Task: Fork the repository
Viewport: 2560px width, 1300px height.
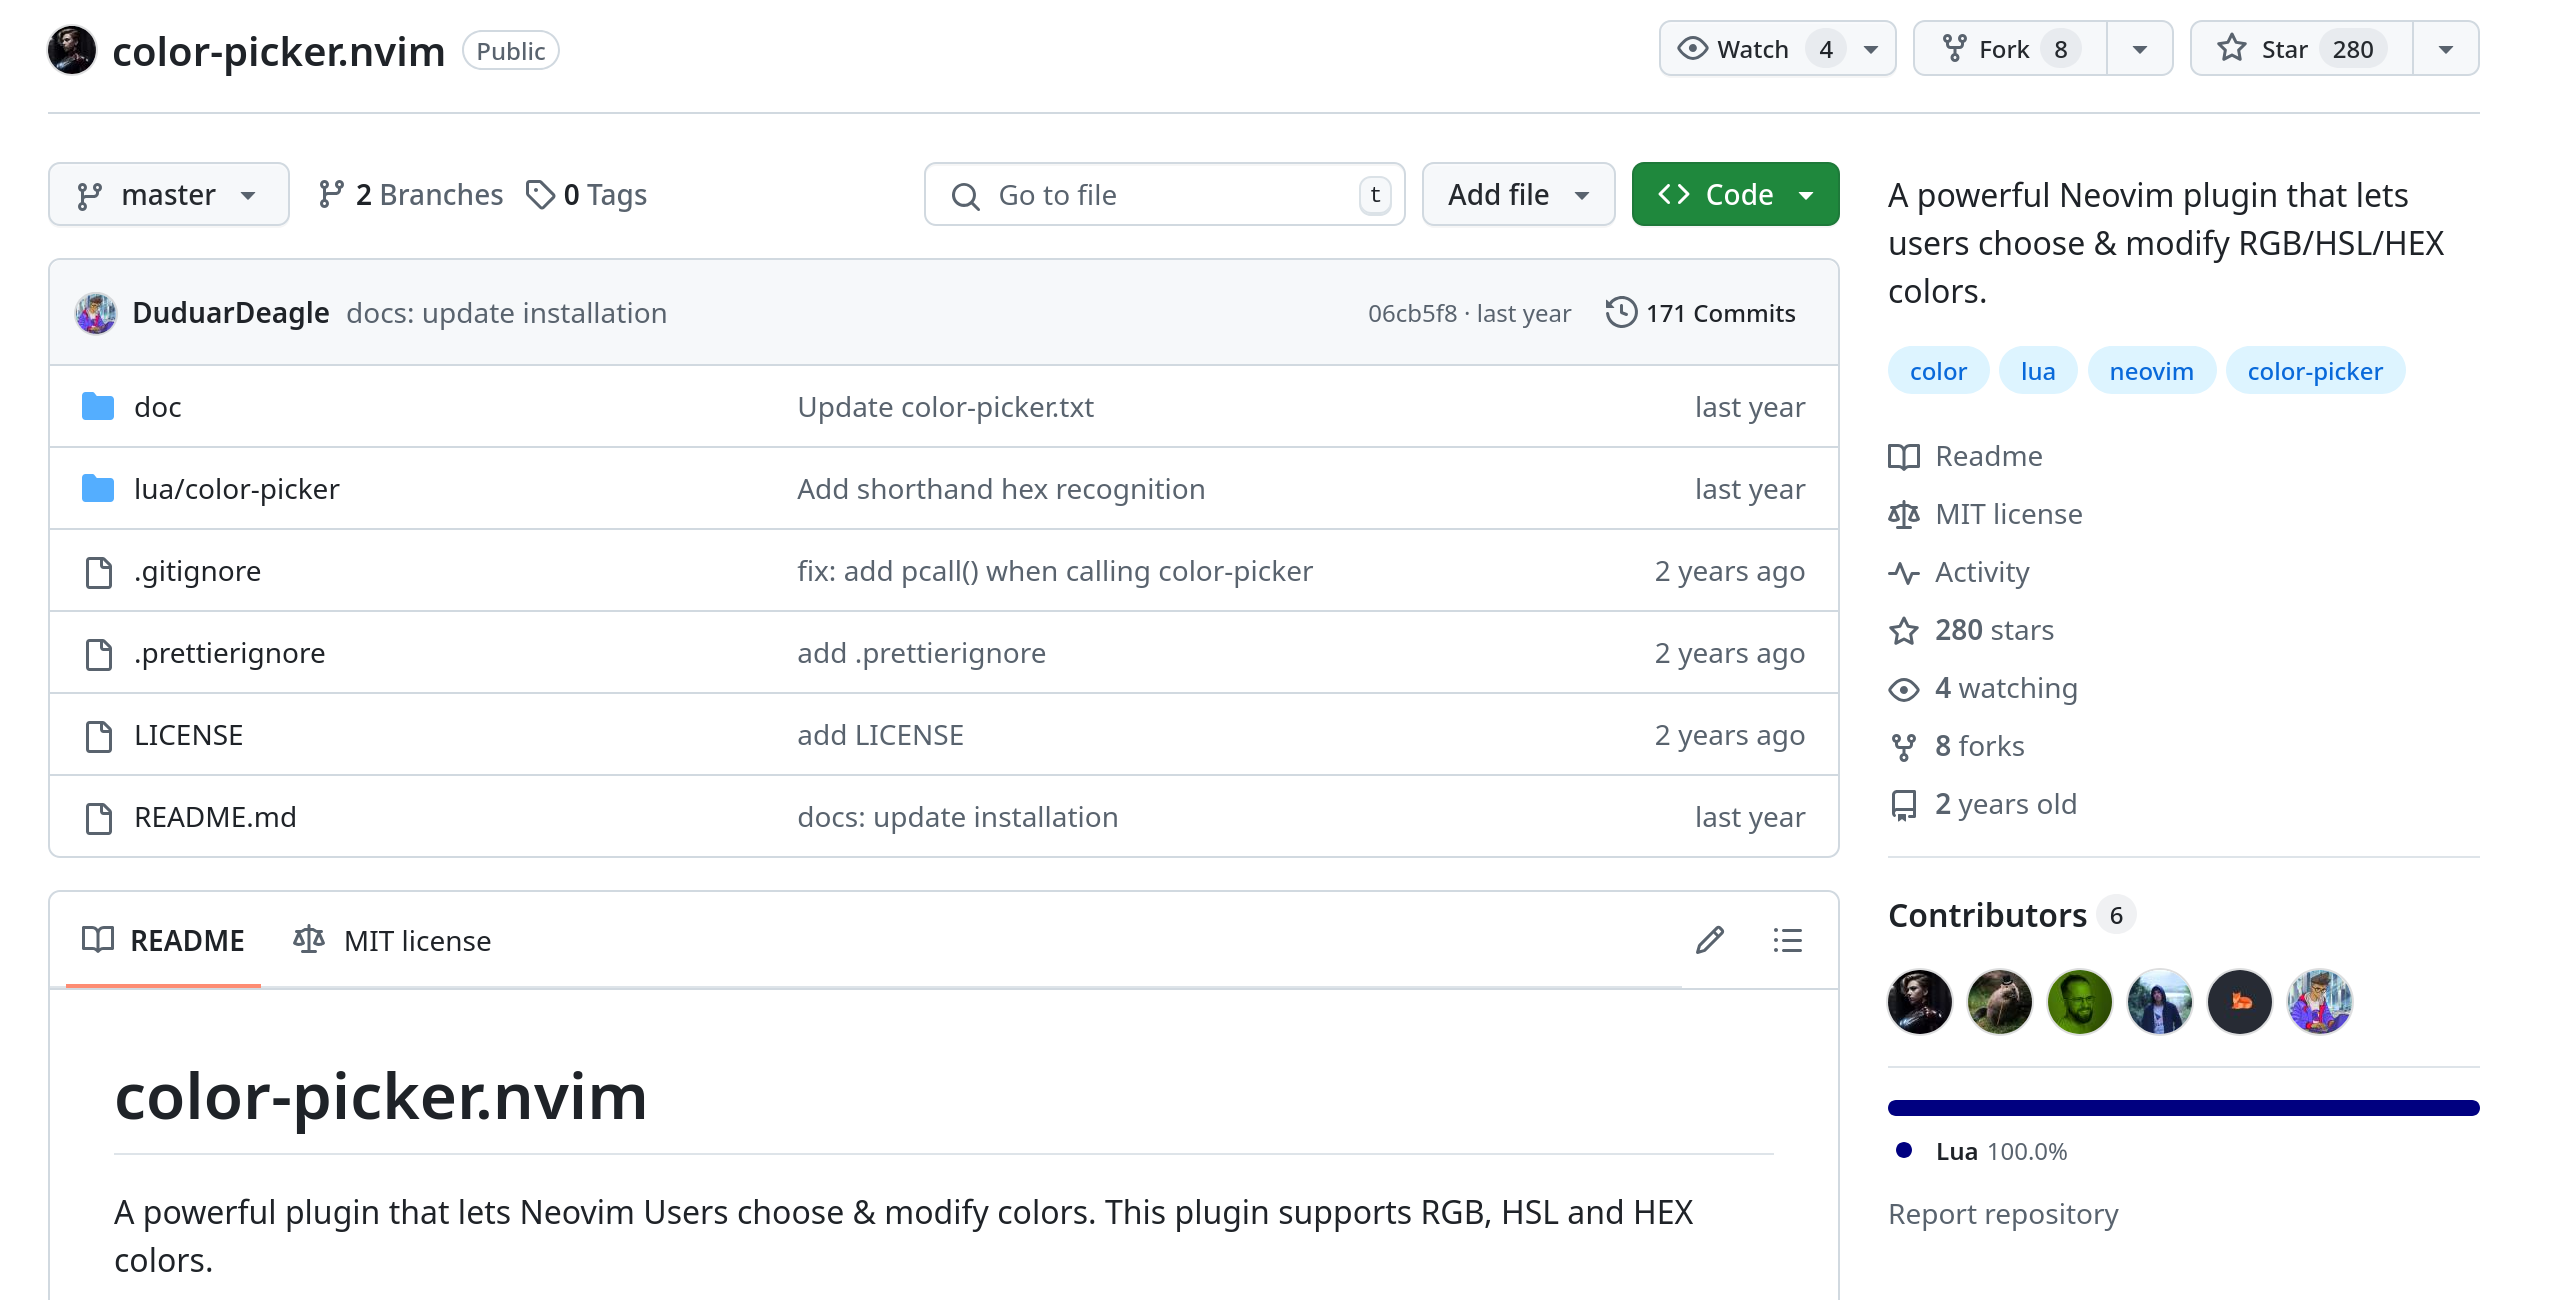Action: [x=2010, y=49]
